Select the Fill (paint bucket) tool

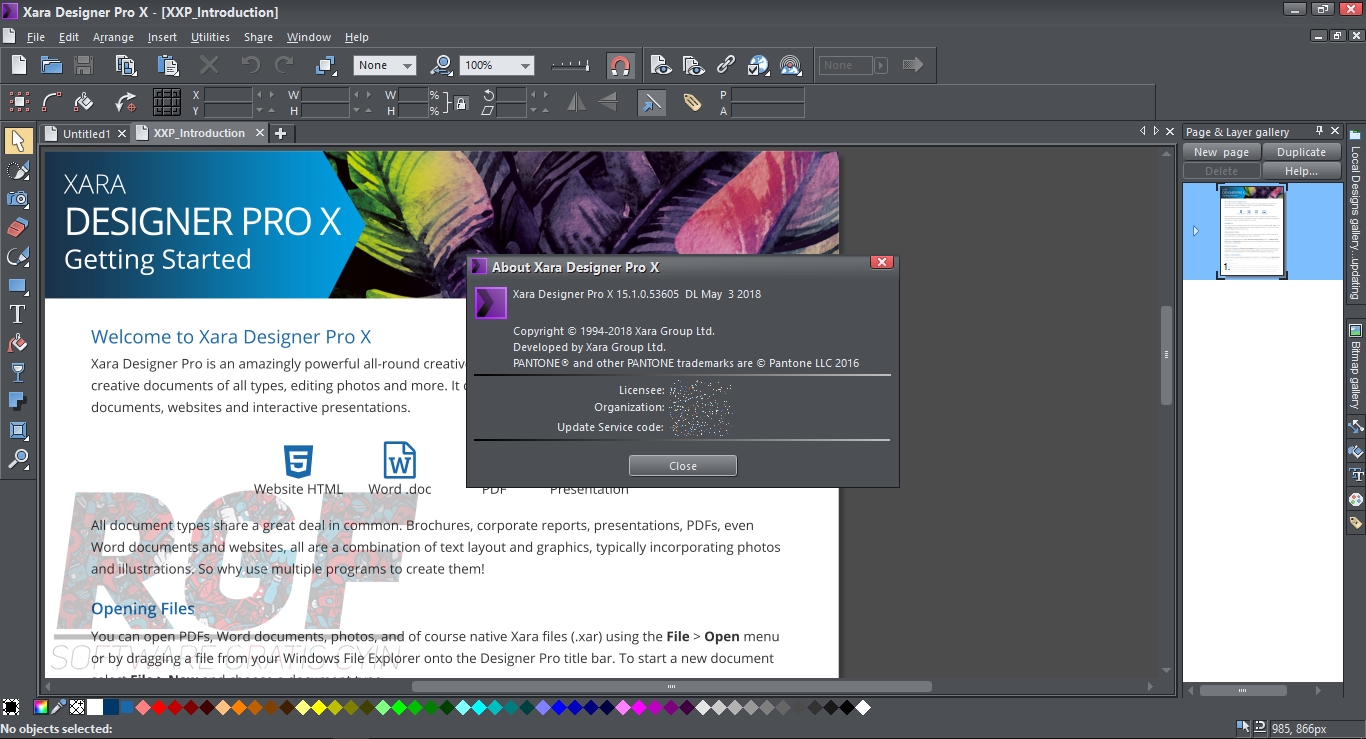17,343
